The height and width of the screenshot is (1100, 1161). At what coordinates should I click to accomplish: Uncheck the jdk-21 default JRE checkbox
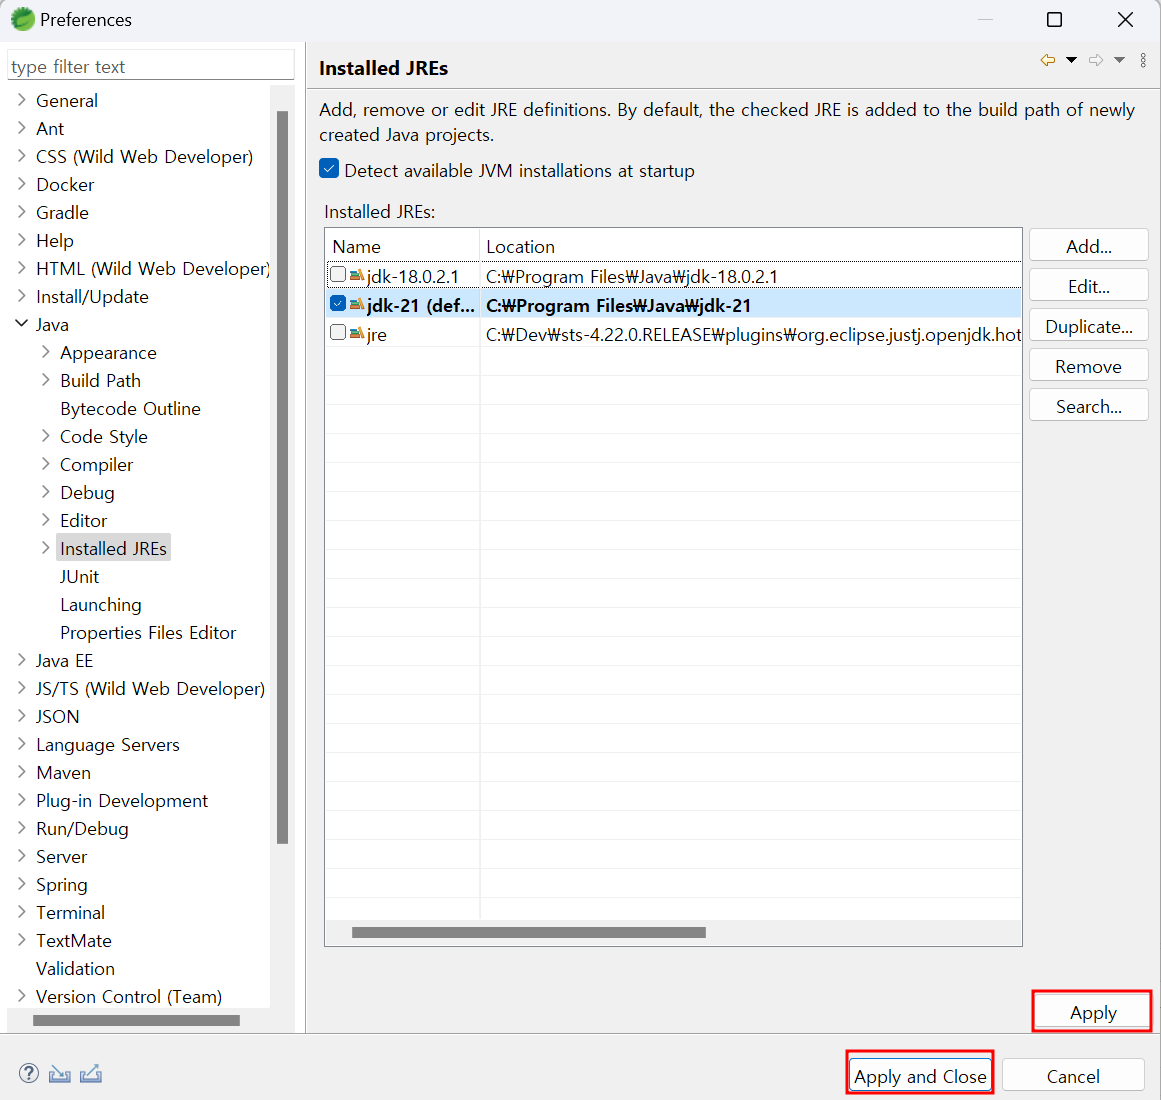coord(338,303)
